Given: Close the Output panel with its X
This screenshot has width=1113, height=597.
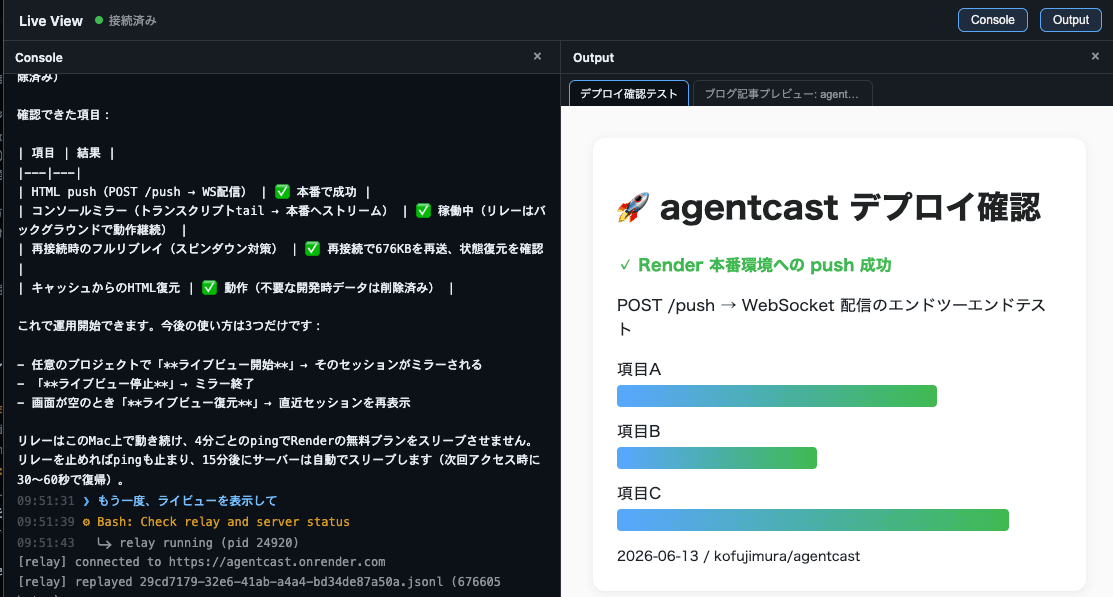Looking at the screenshot, I should point(1095,56).
